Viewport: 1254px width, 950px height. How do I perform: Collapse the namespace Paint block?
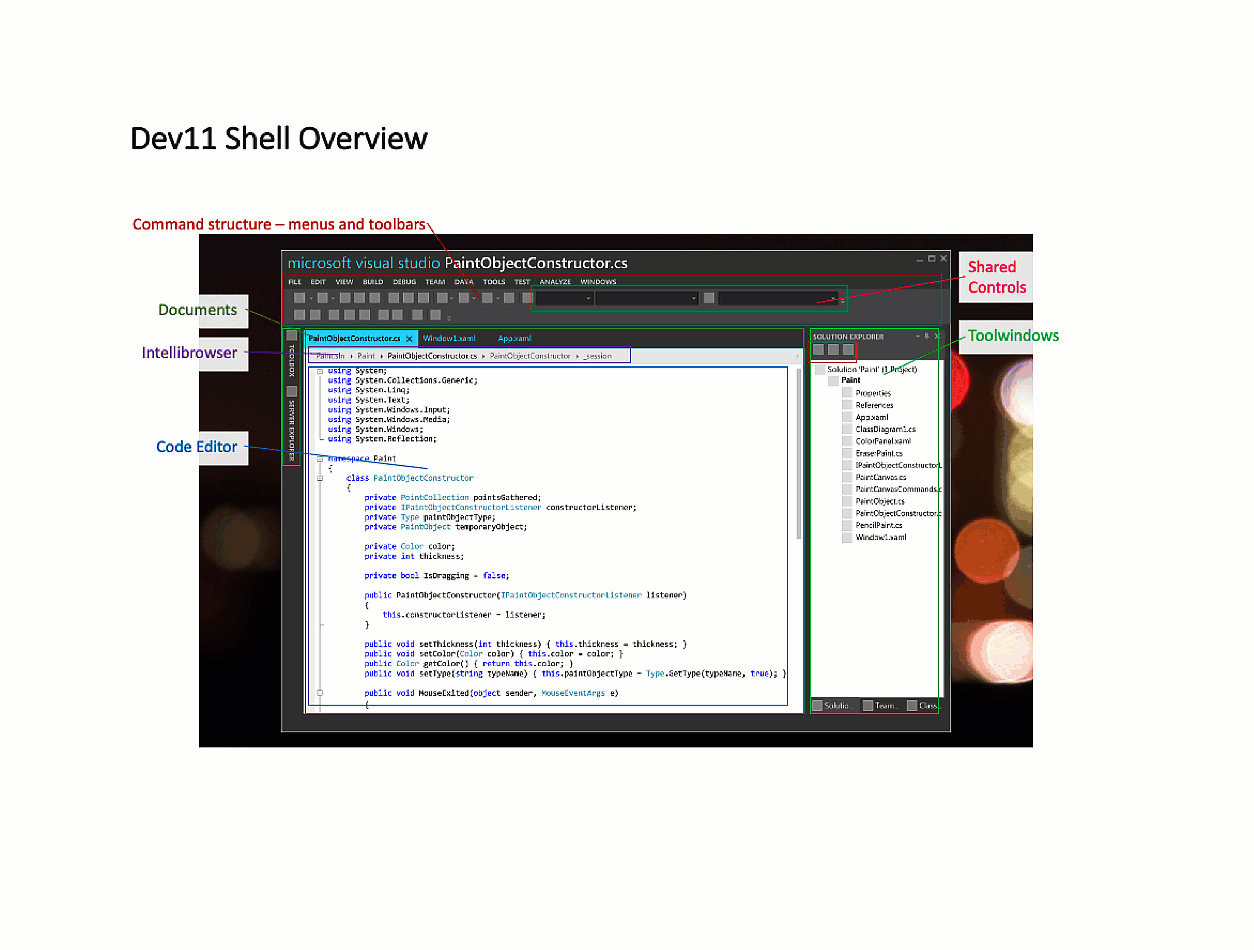[x=319, y=459]
